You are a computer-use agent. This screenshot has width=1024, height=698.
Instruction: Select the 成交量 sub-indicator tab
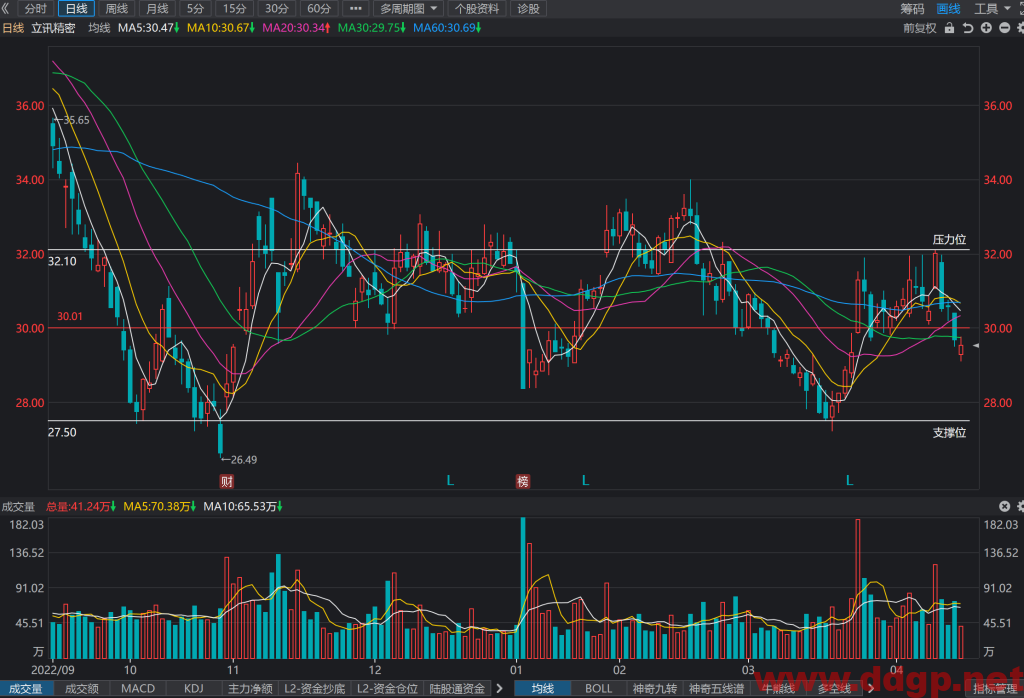25,688
